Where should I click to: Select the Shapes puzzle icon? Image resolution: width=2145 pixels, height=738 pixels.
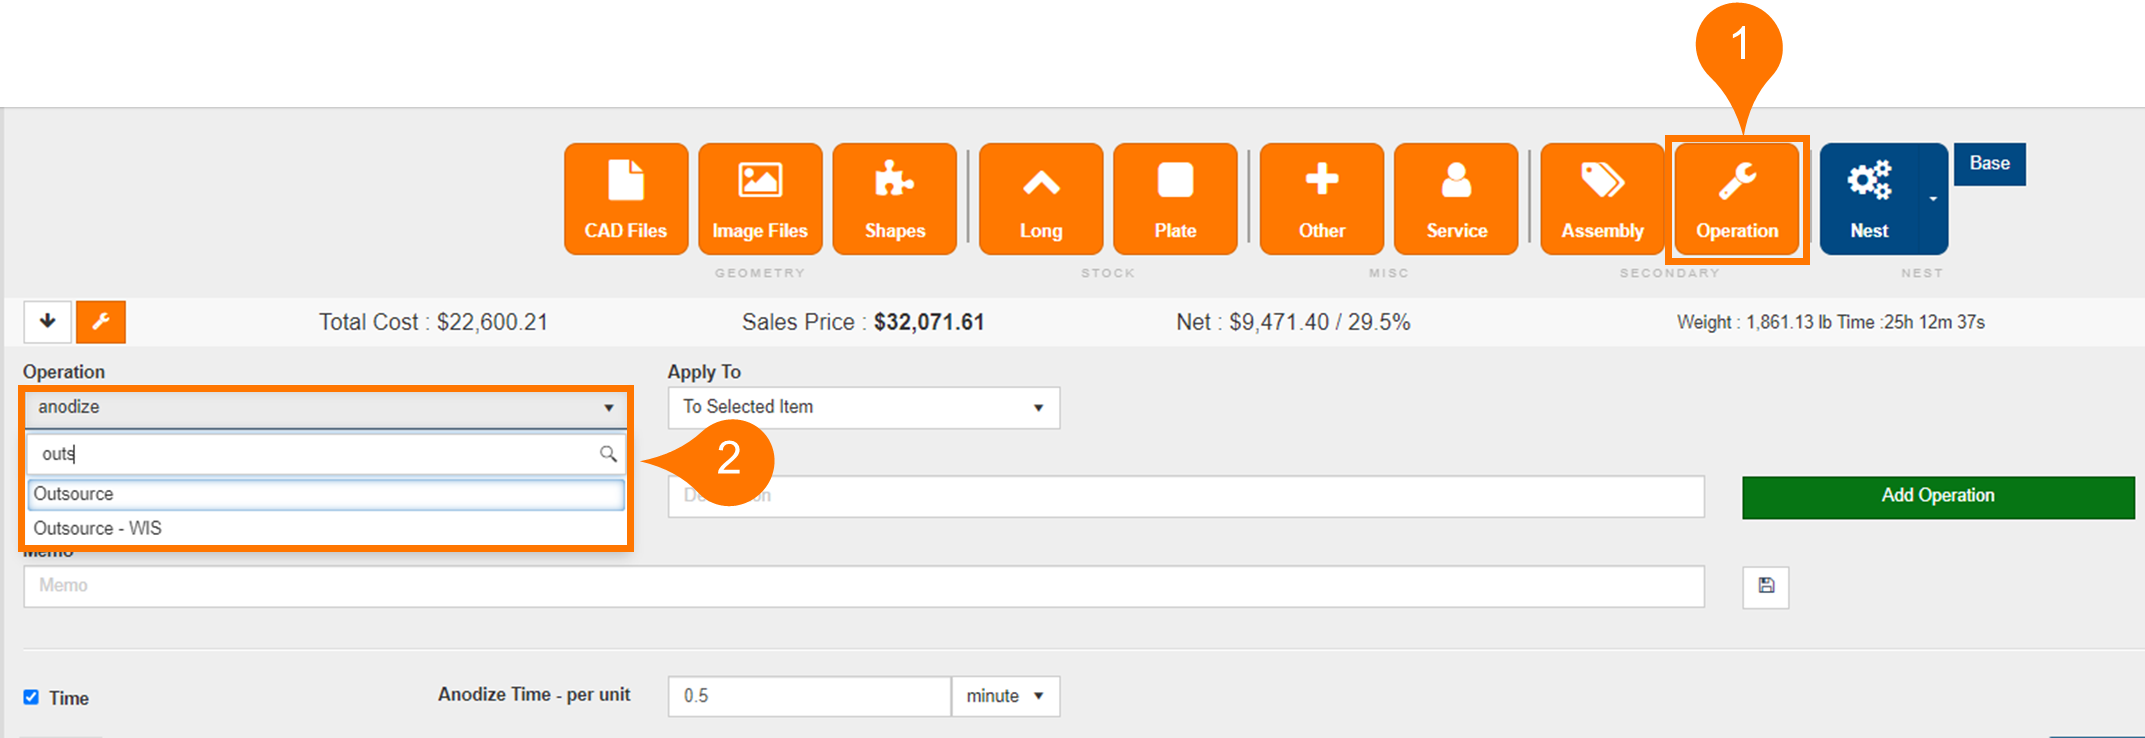(x=894, y=199)
